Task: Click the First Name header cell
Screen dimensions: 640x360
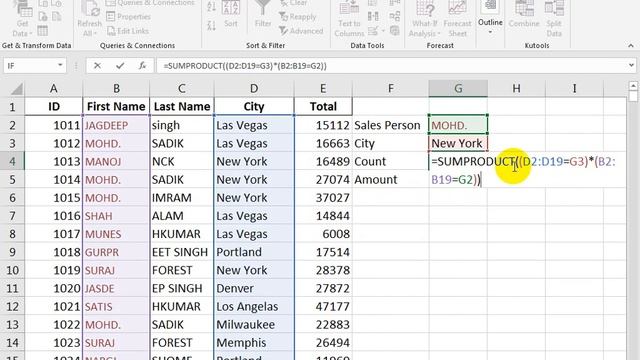Action: point(116,107)
